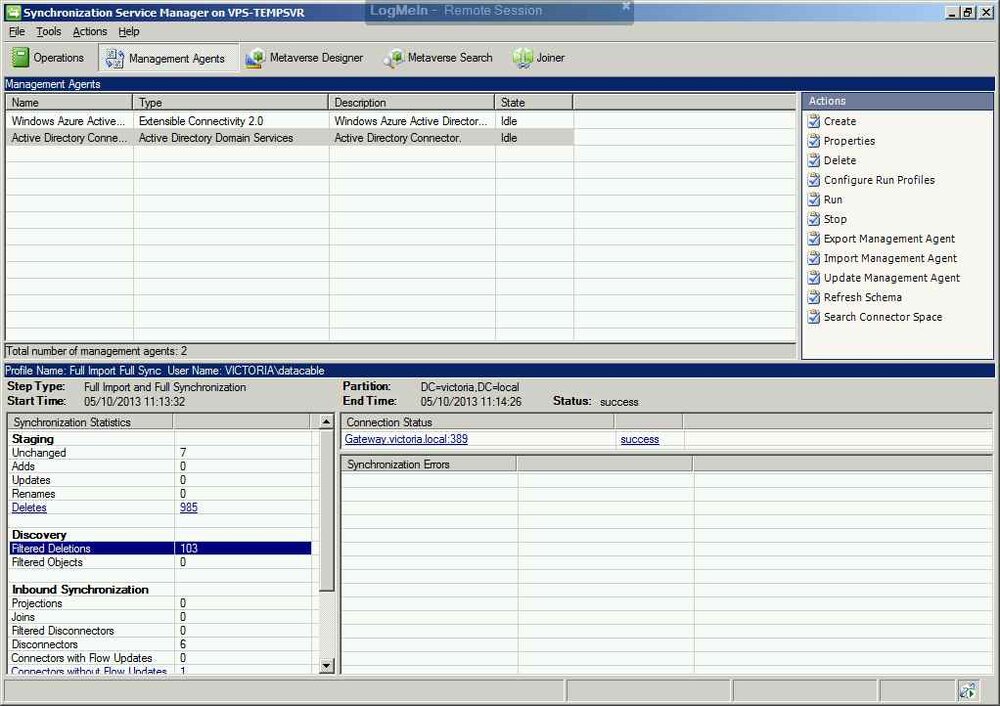The width and height of the screenshot is (1000, 706).
Task: Select the Filtered Disconnectors row
Action: click(x=161, y=631)
